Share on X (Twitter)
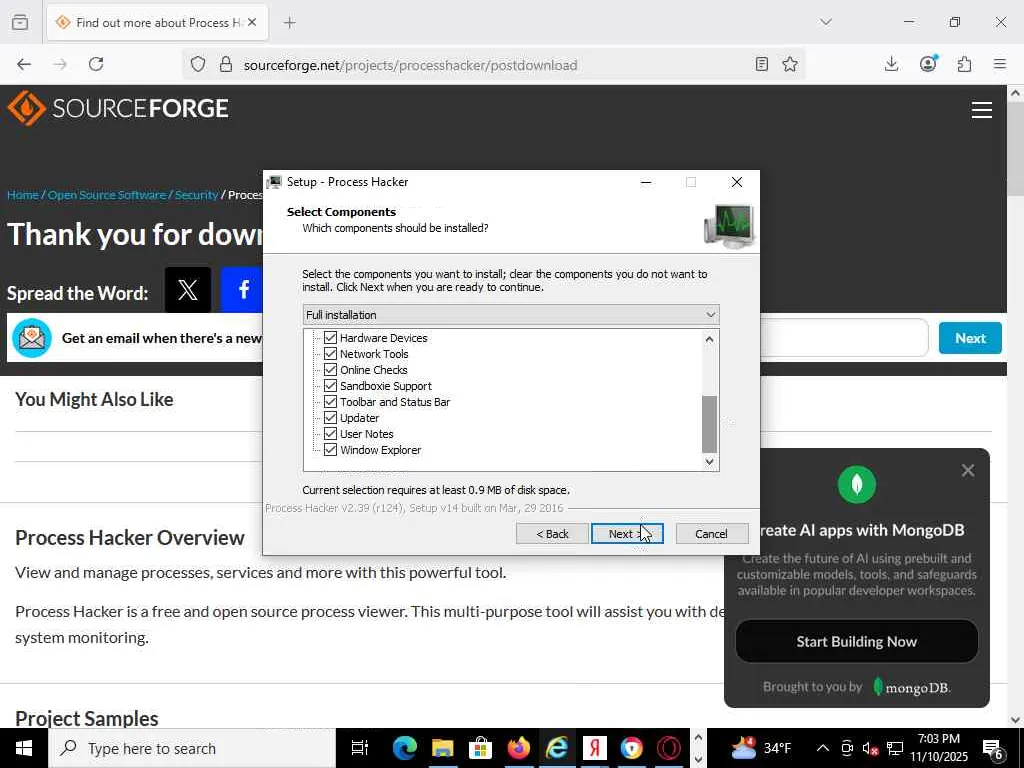1024x768 pixels. 188,289
